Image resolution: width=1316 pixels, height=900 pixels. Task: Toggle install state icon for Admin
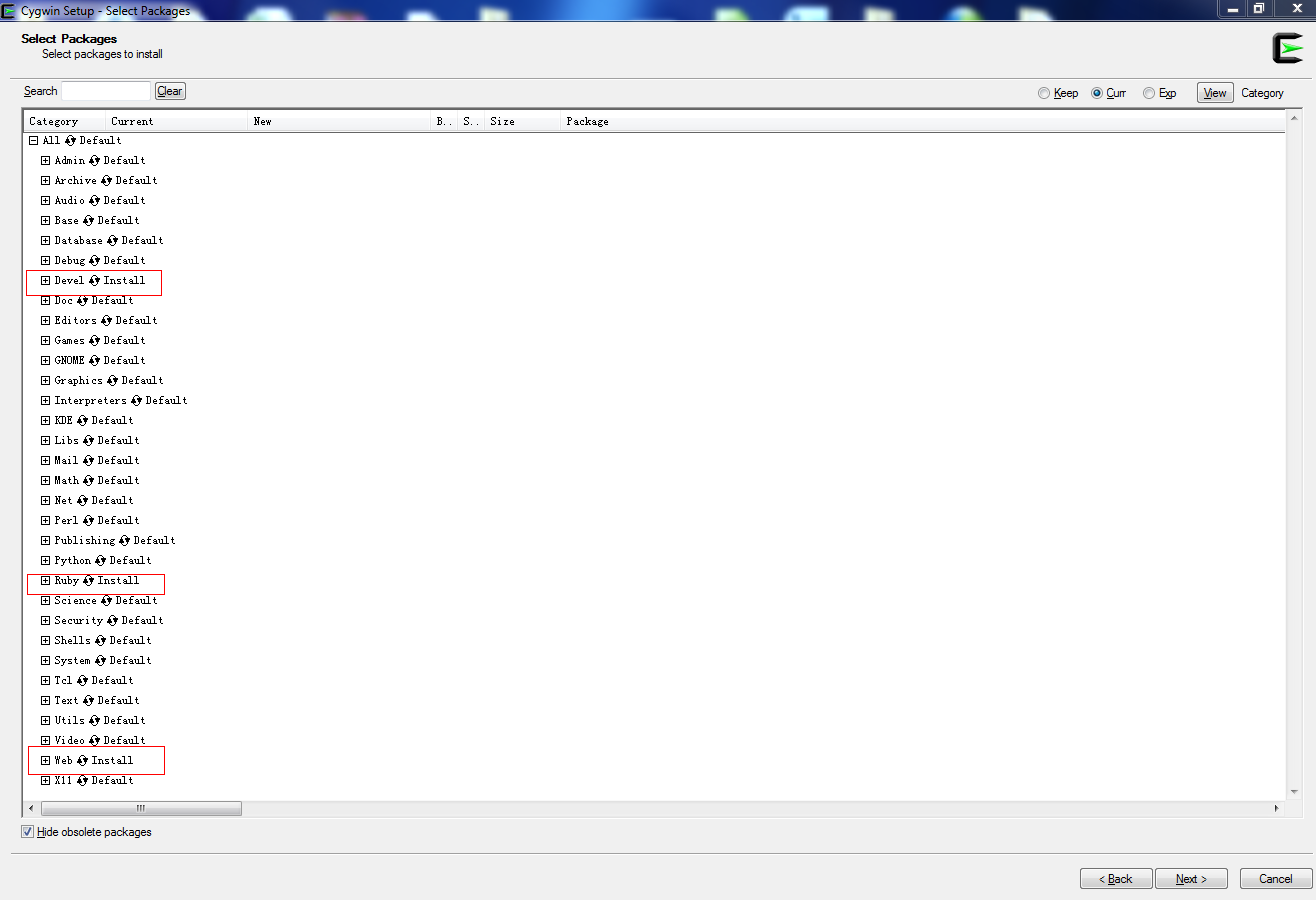tap(94, 161)
